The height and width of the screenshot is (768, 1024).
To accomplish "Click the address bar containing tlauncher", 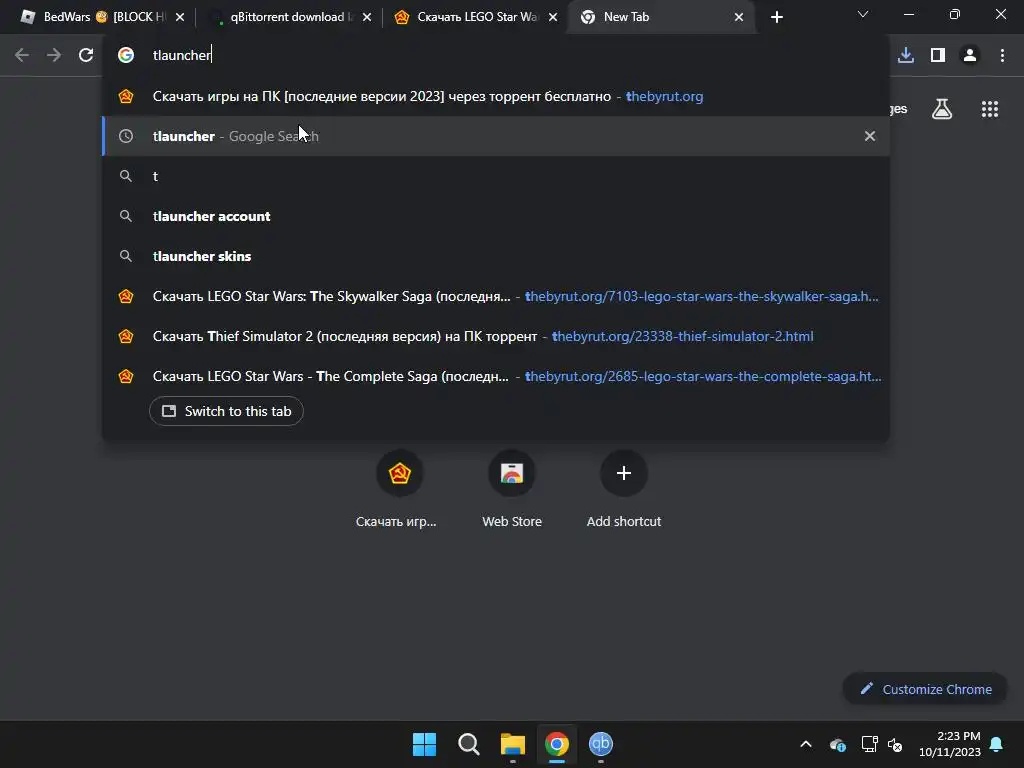I will pos(496,55).
